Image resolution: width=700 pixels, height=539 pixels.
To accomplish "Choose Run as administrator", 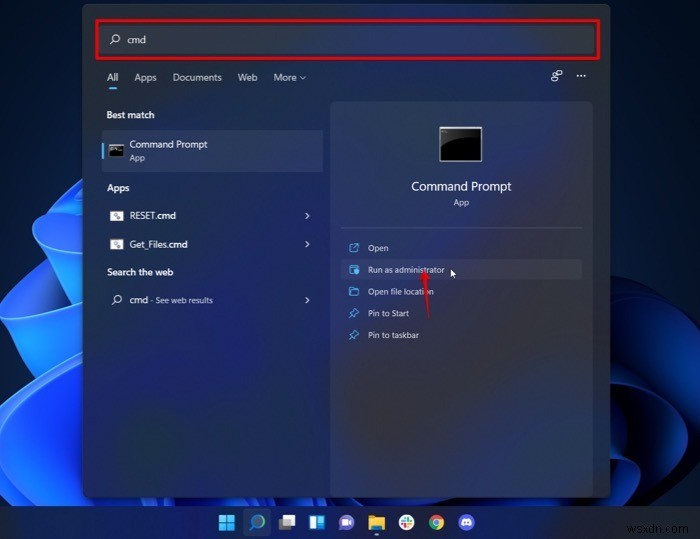I will pos(462,270).
